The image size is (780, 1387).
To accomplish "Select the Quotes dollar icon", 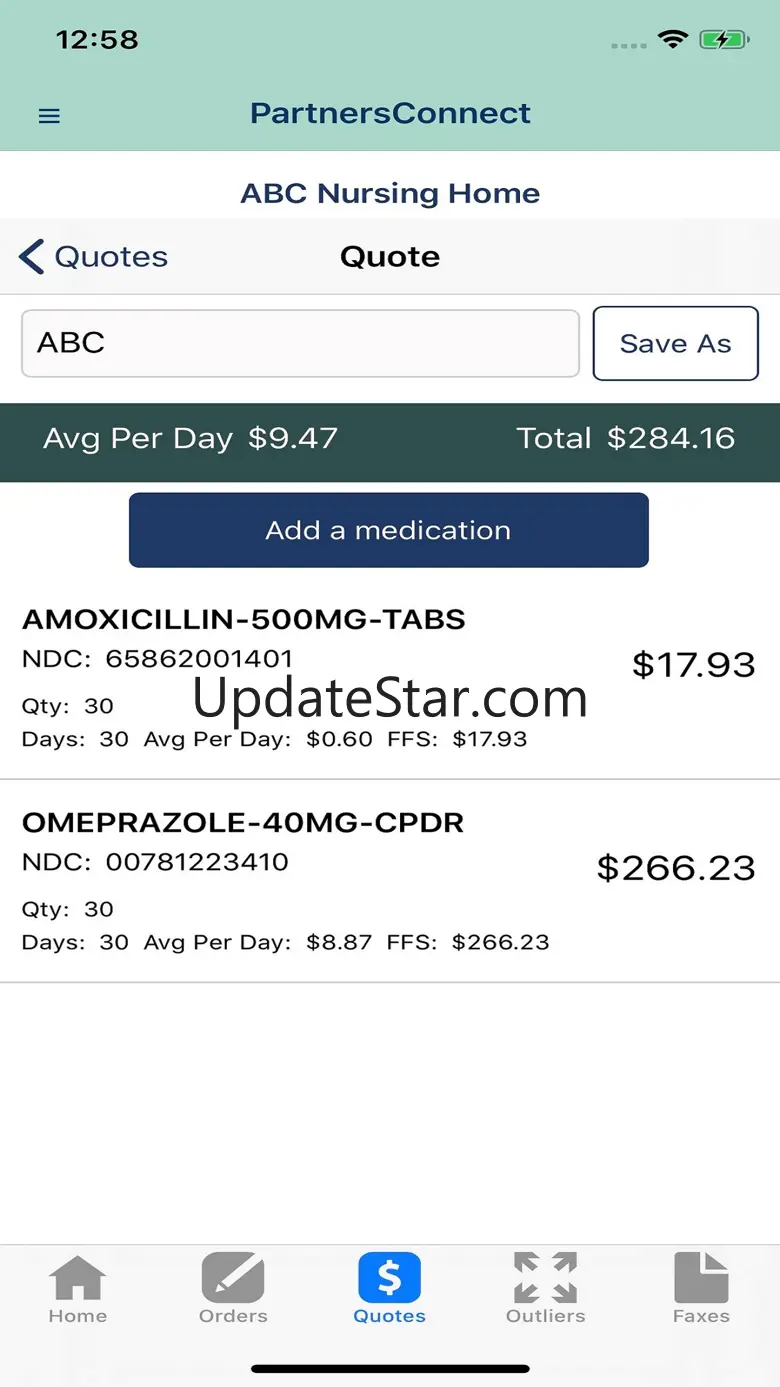I will 390,1278.
